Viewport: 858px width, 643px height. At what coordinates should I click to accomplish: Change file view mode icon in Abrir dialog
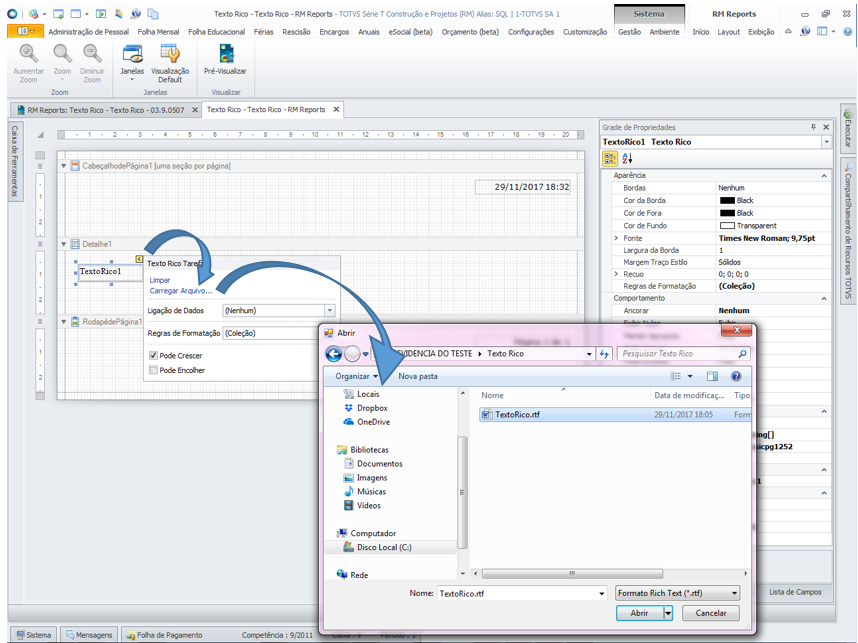(x=676, y=376)
